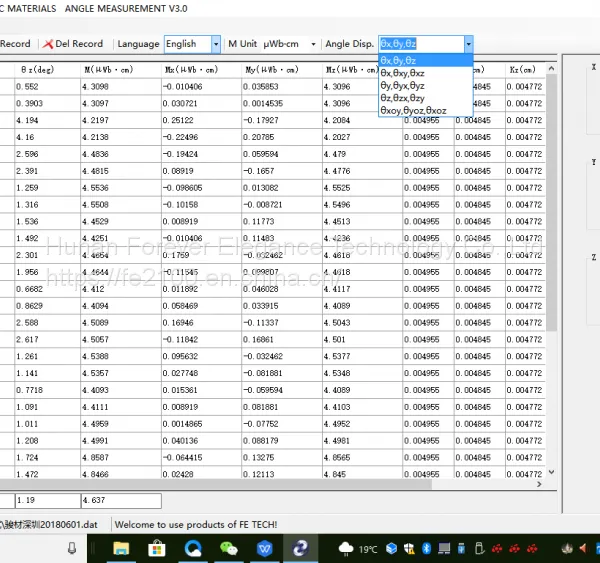Select the Mx cell 0.0014865
The height and width of the screenshot is (563, 600).
coord(201,424)
